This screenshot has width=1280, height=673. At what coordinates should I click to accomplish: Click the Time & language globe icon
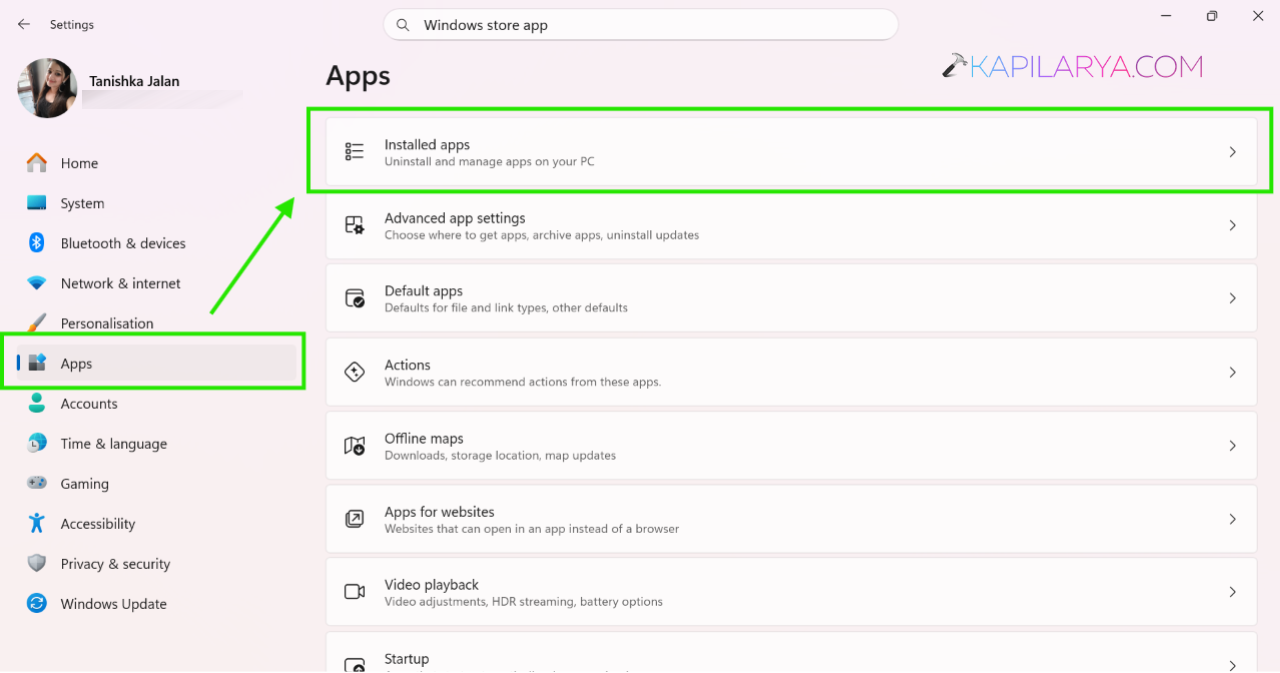(37, 443)
